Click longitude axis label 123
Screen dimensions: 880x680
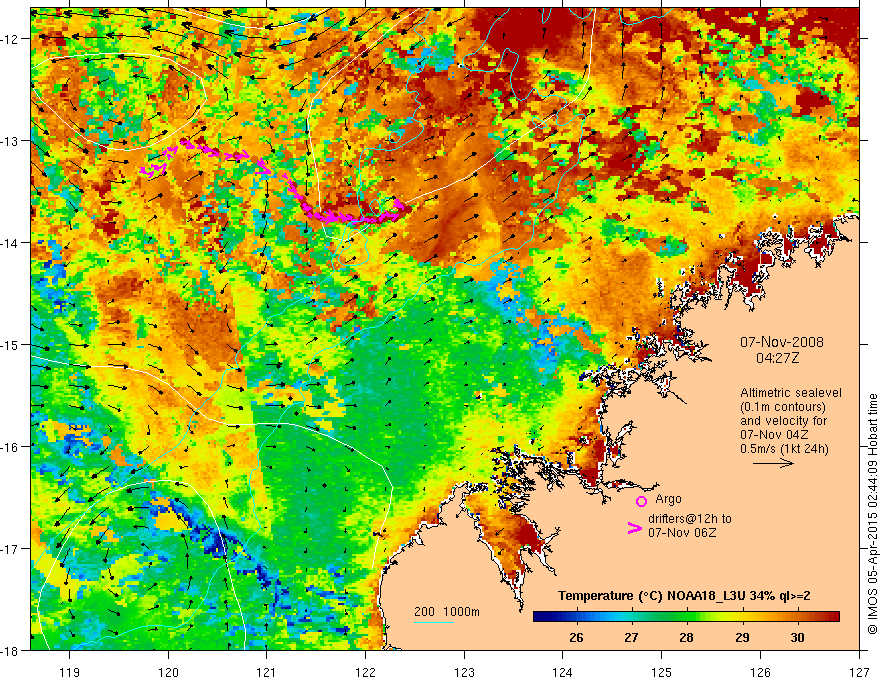click(464, 672)
